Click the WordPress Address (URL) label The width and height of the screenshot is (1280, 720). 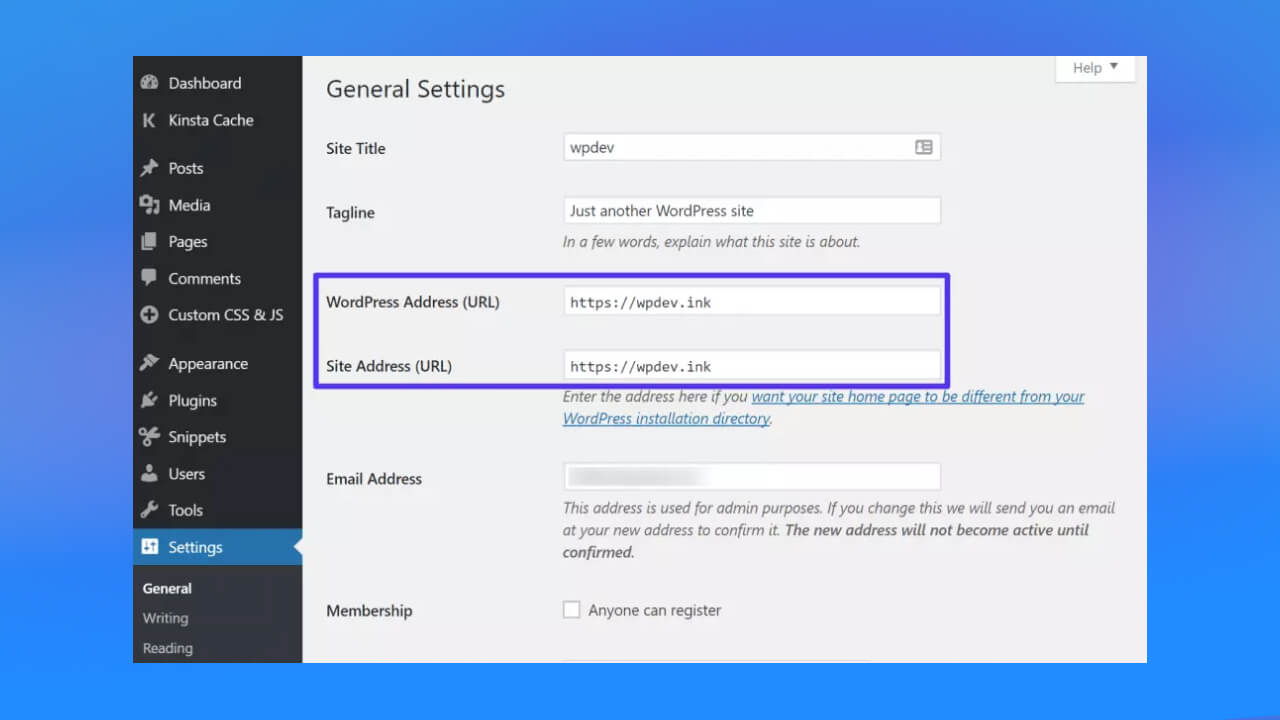pyautogui.click(x=412, y=302)
